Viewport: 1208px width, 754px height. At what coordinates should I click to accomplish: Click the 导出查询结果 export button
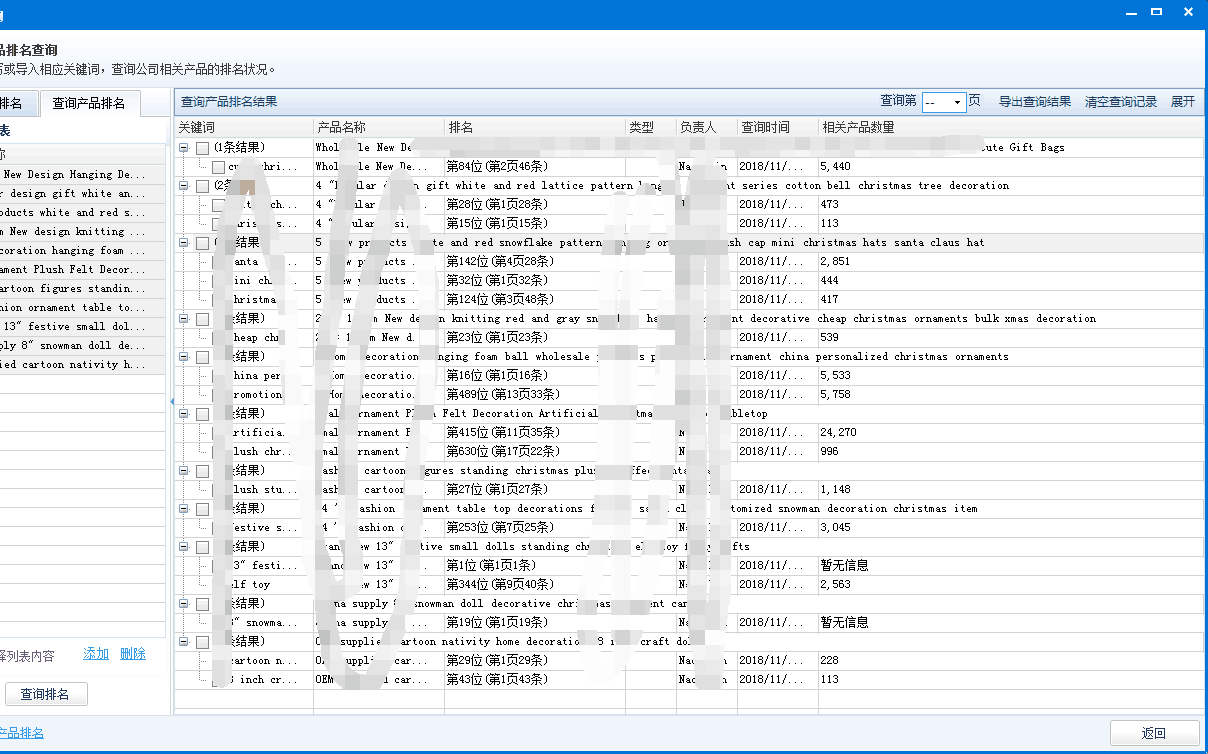click(x=1034, y=102)
